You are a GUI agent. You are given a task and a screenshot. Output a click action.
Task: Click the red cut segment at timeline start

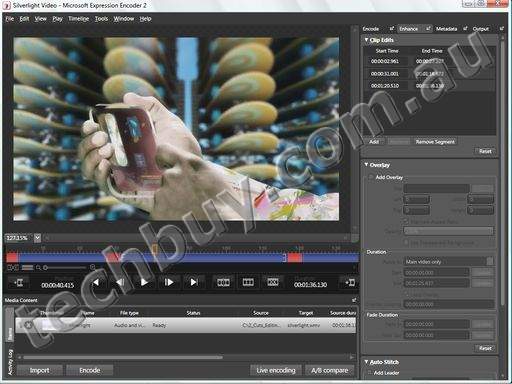click(x=12, y=257)
